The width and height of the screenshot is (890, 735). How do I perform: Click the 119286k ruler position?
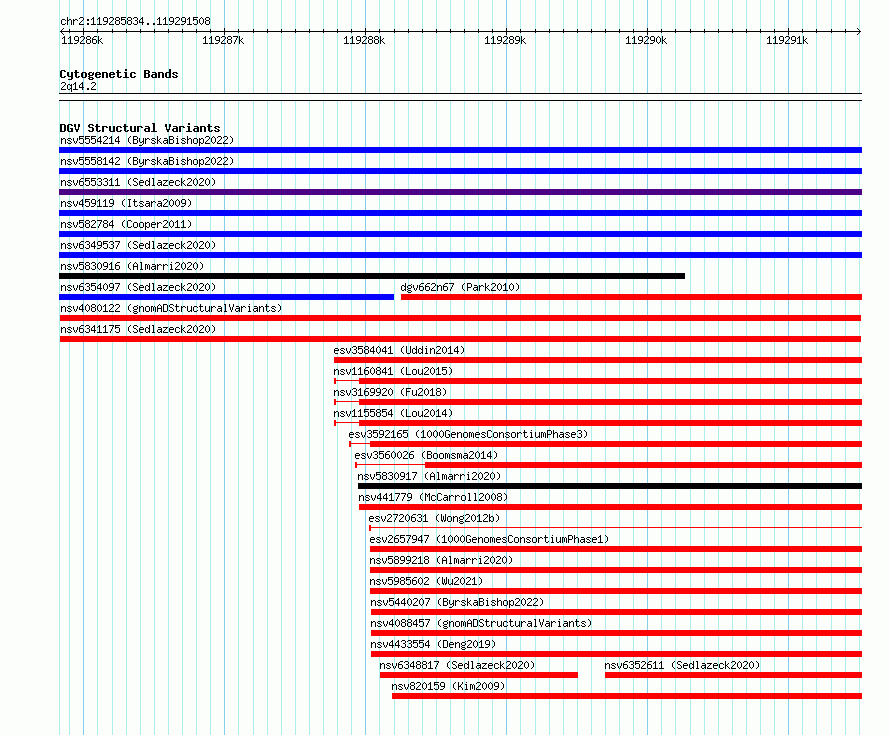coord(82,40)
